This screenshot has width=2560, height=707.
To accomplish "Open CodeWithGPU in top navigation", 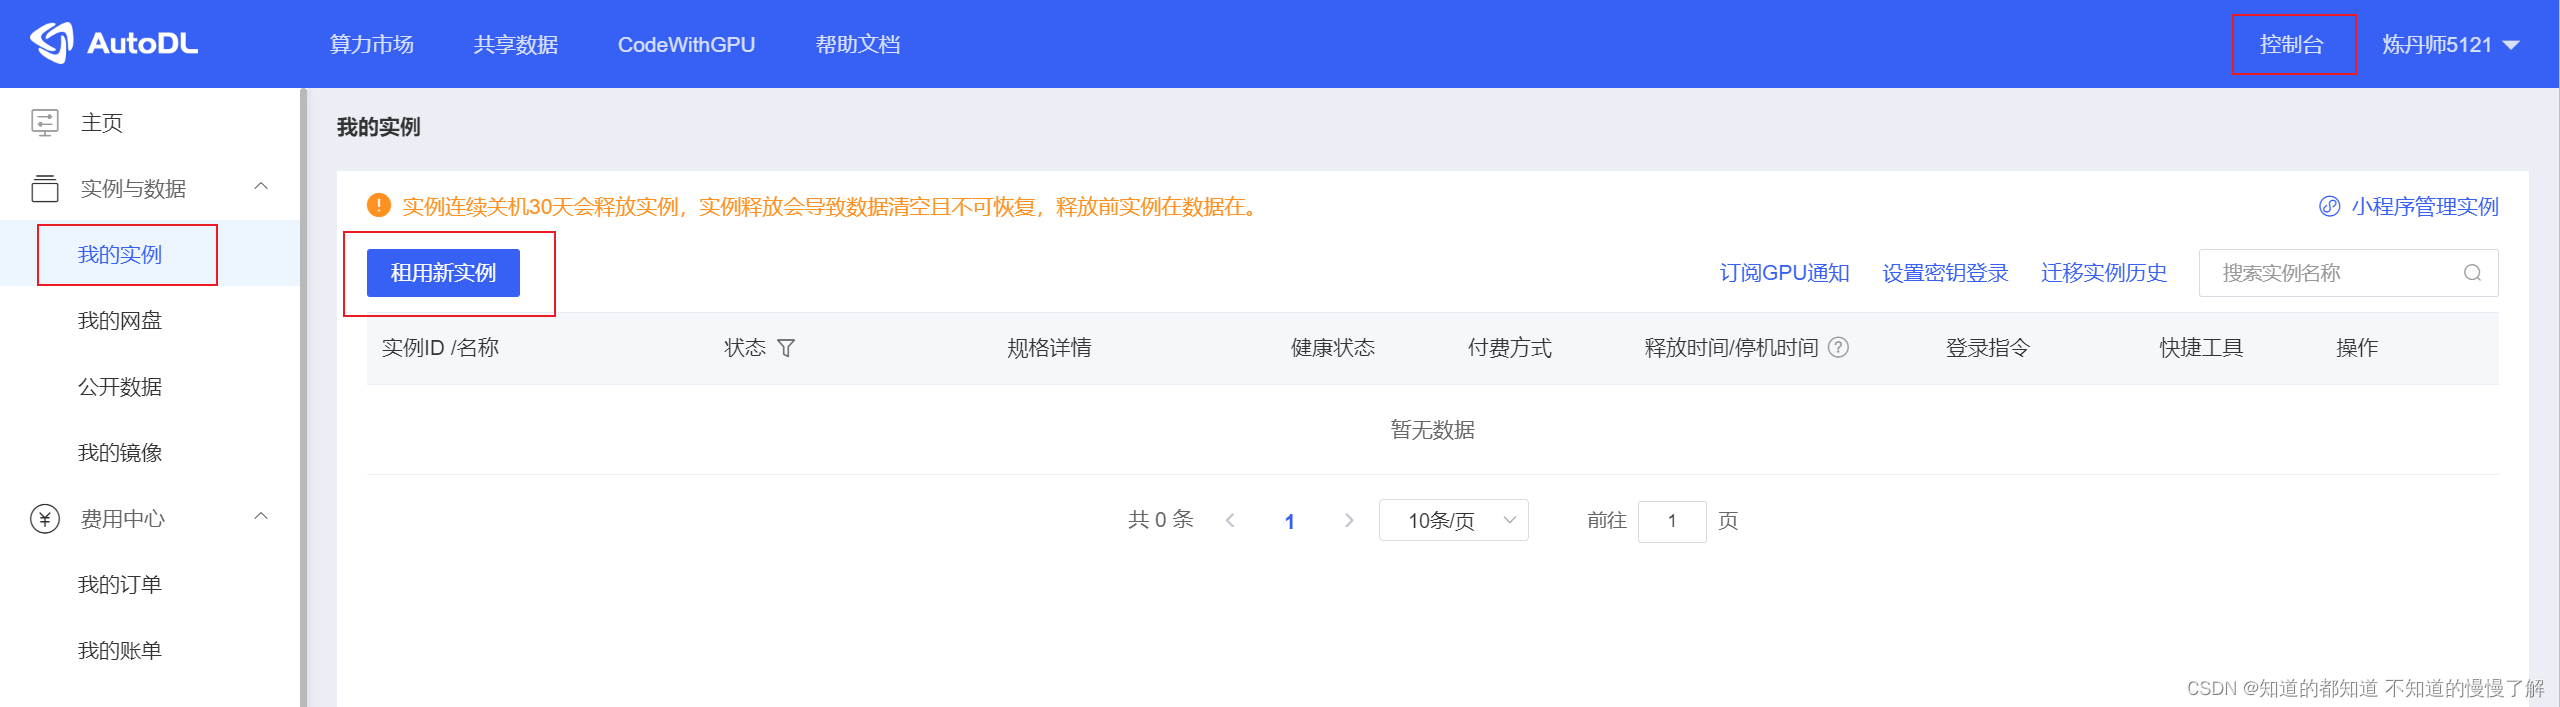I will [686, 44].
